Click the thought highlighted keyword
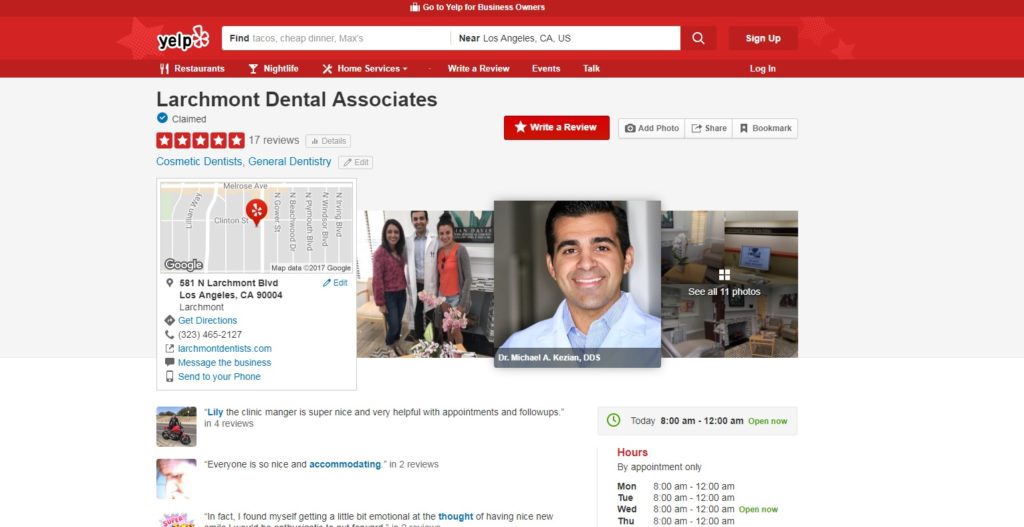This screenshot has width=1024, height=527. 456,517
